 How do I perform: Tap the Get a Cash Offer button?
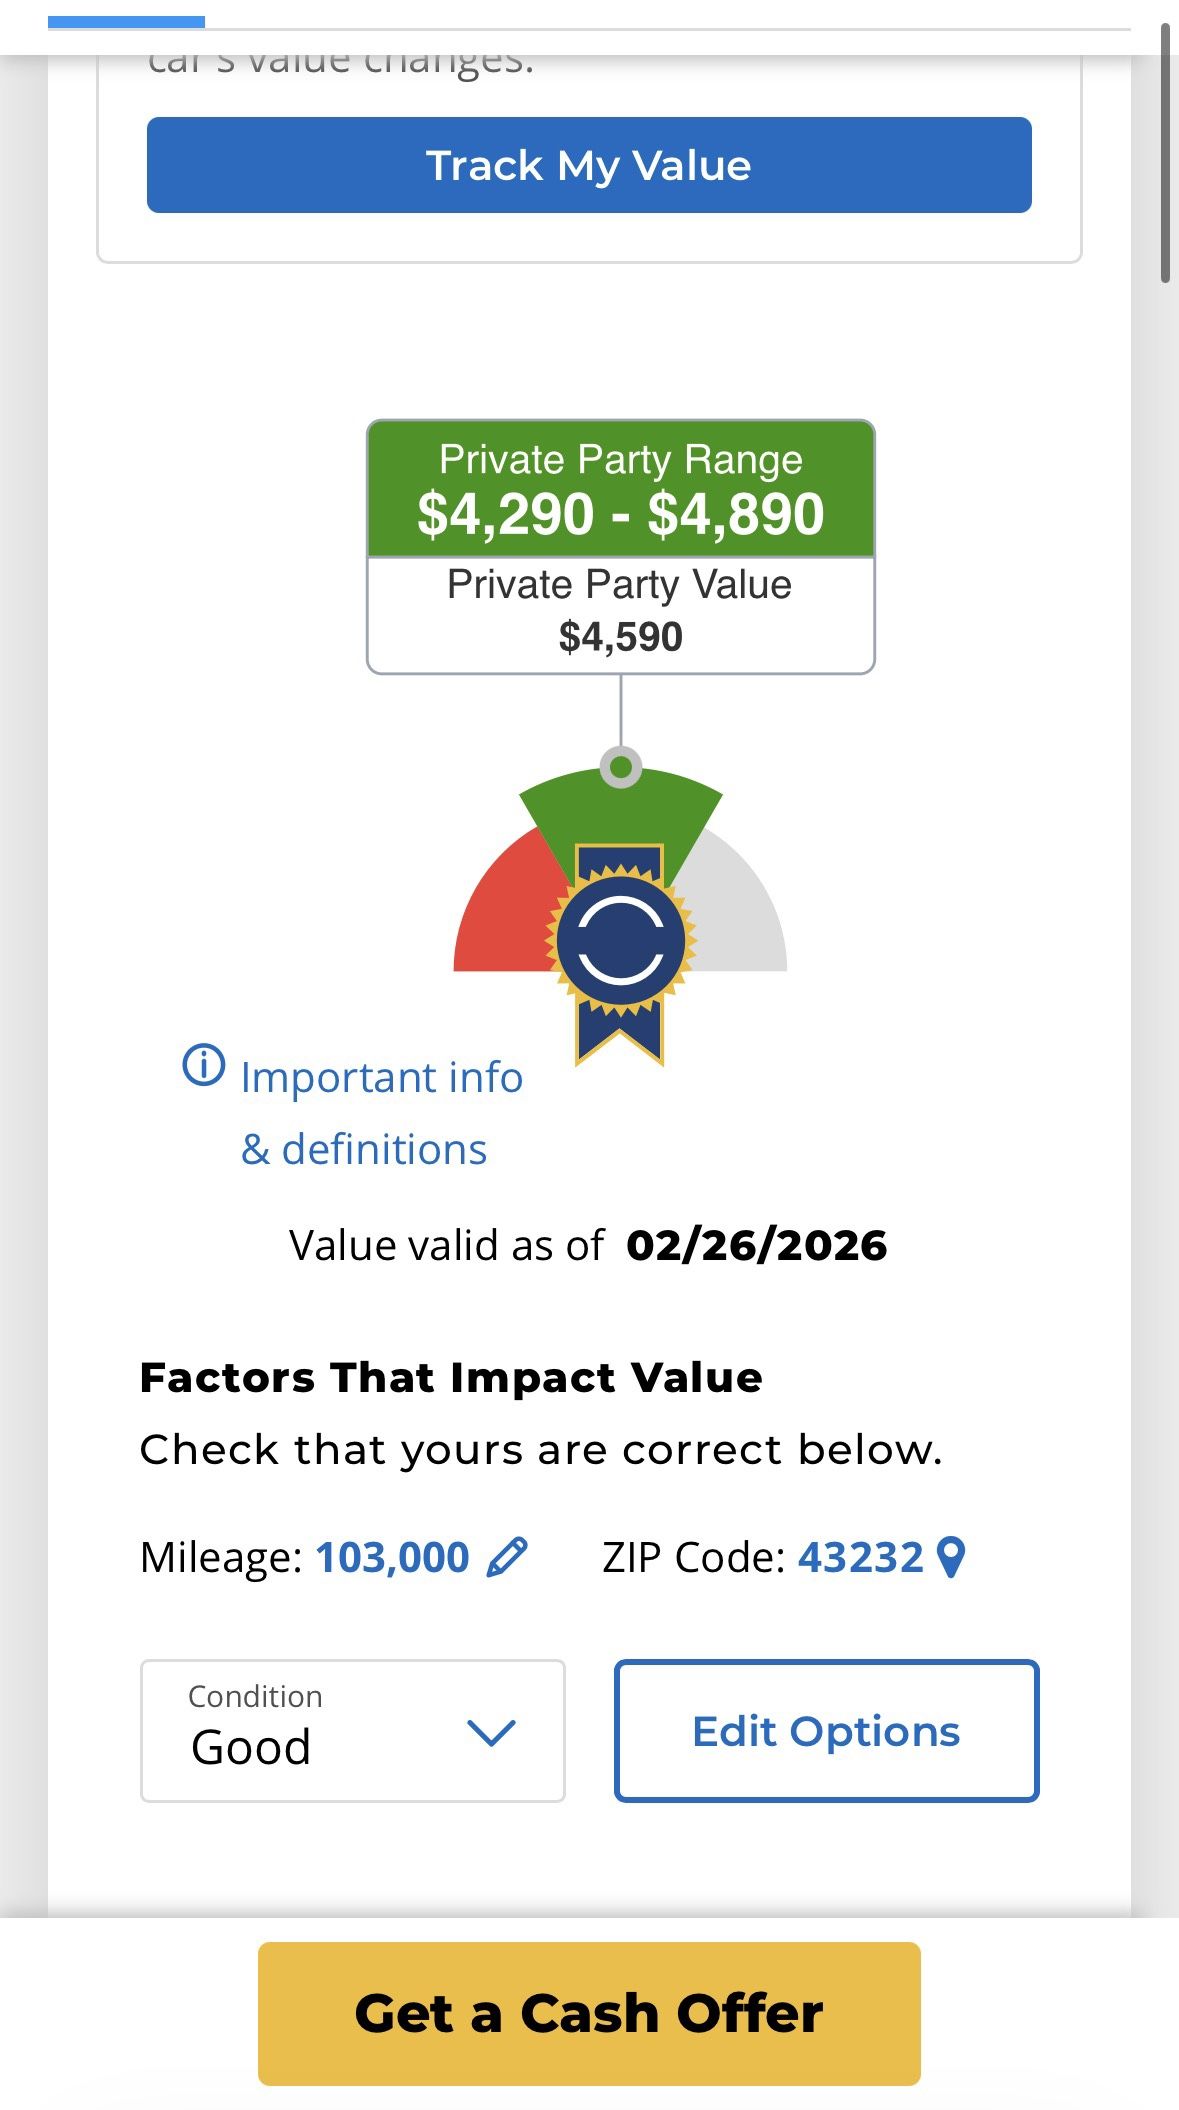tap(589, 2013)
